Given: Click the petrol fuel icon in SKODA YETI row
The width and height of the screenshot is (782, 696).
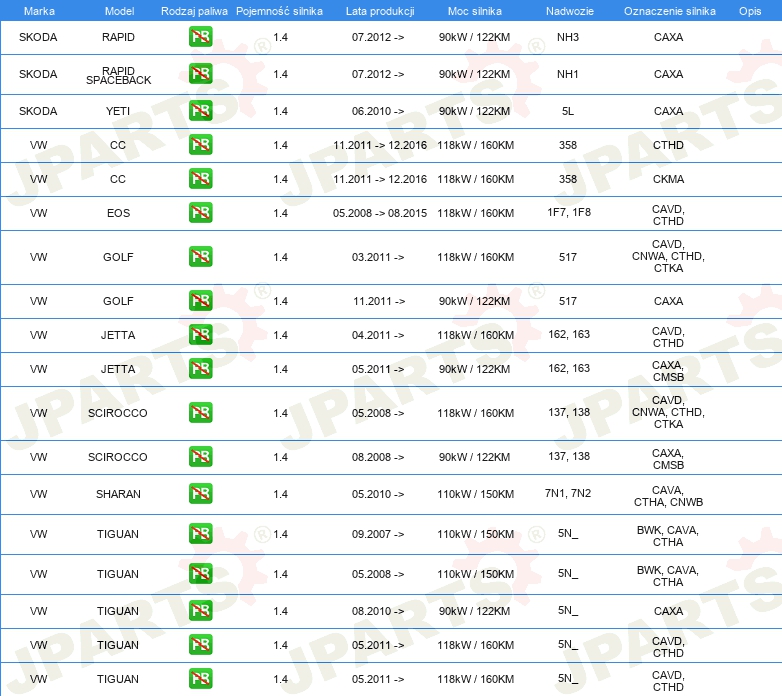Looking at the screenshot, I should pyautogui.click(x=200, y=111).
